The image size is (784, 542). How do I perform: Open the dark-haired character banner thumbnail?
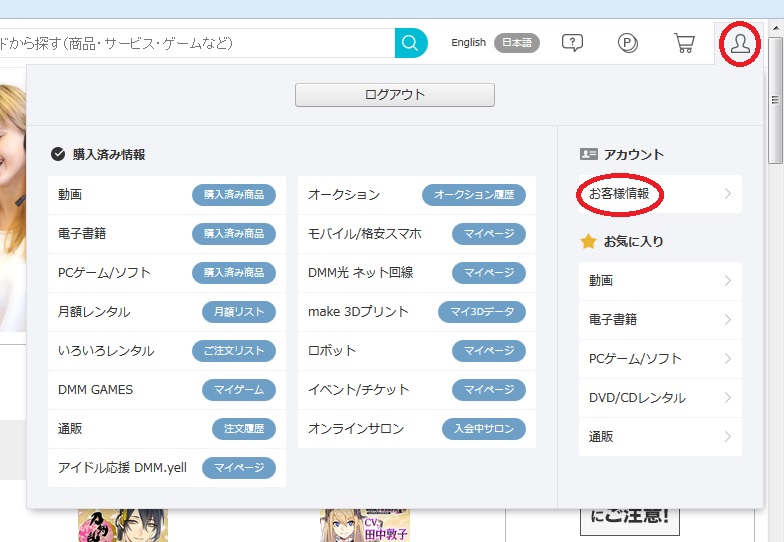click(x=123, y=526)
